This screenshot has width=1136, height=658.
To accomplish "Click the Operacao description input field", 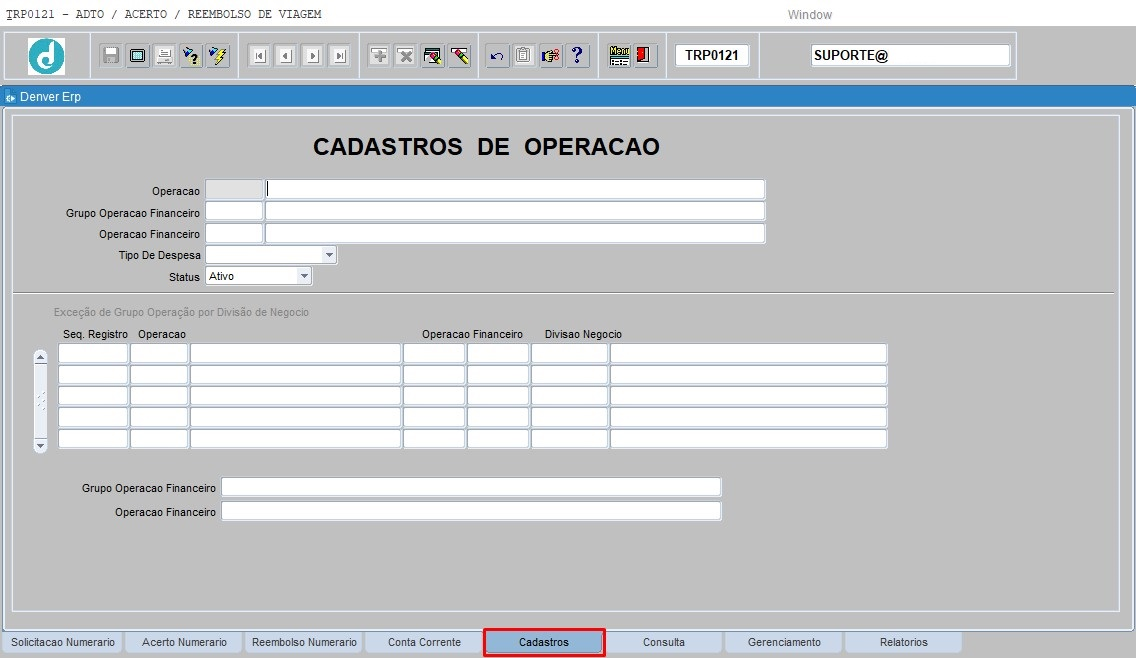I will pyautogui.click(x=515, y=190).
